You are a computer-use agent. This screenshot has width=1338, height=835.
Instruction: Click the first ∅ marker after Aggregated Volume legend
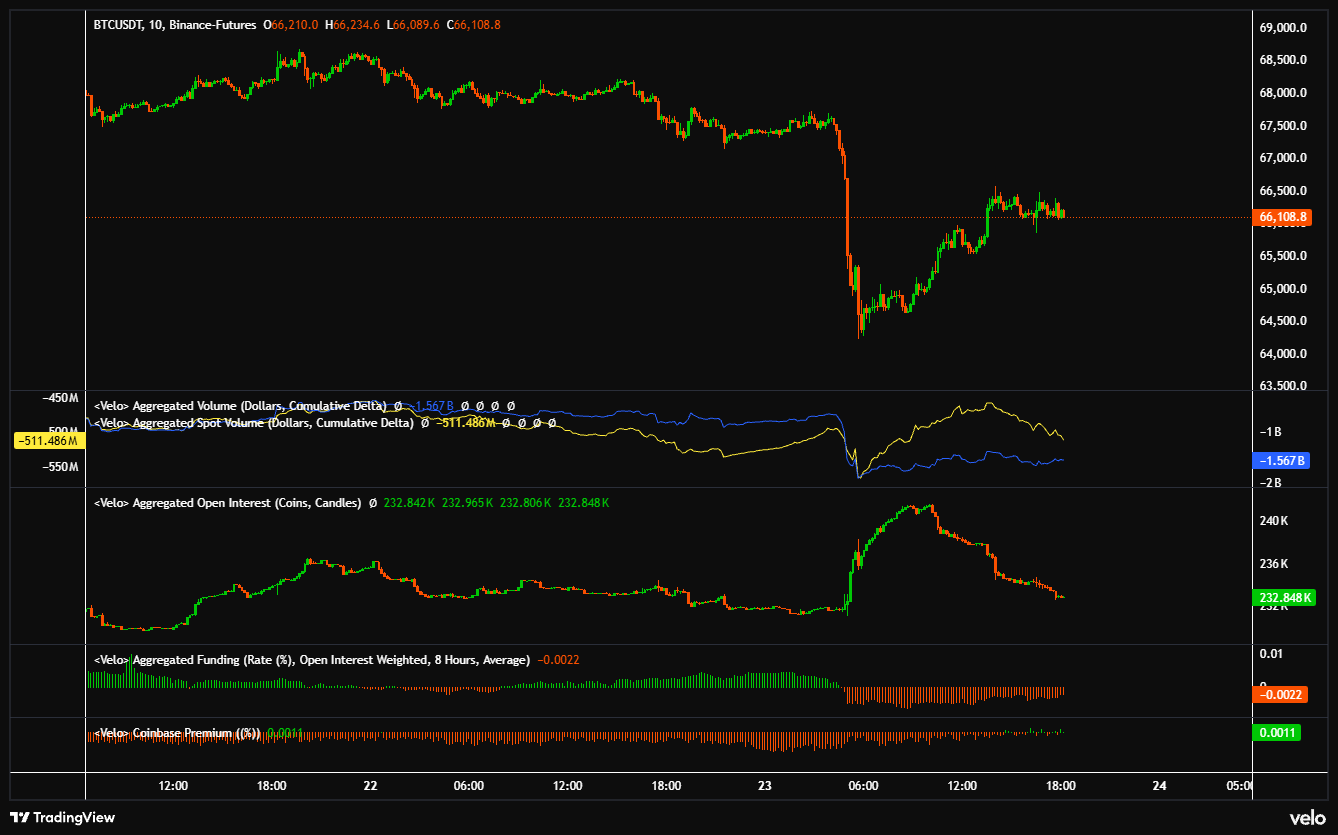(x=397, y=406)
